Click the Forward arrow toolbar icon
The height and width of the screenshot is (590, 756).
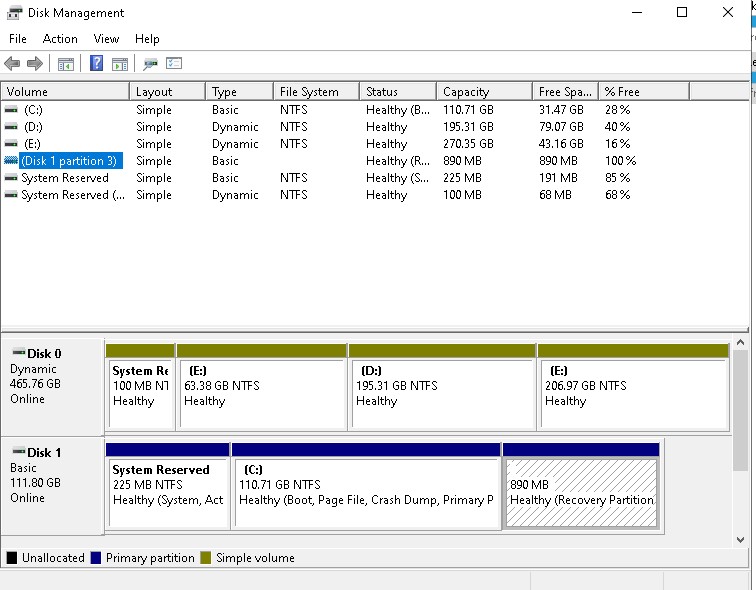[x=35, y=64]
